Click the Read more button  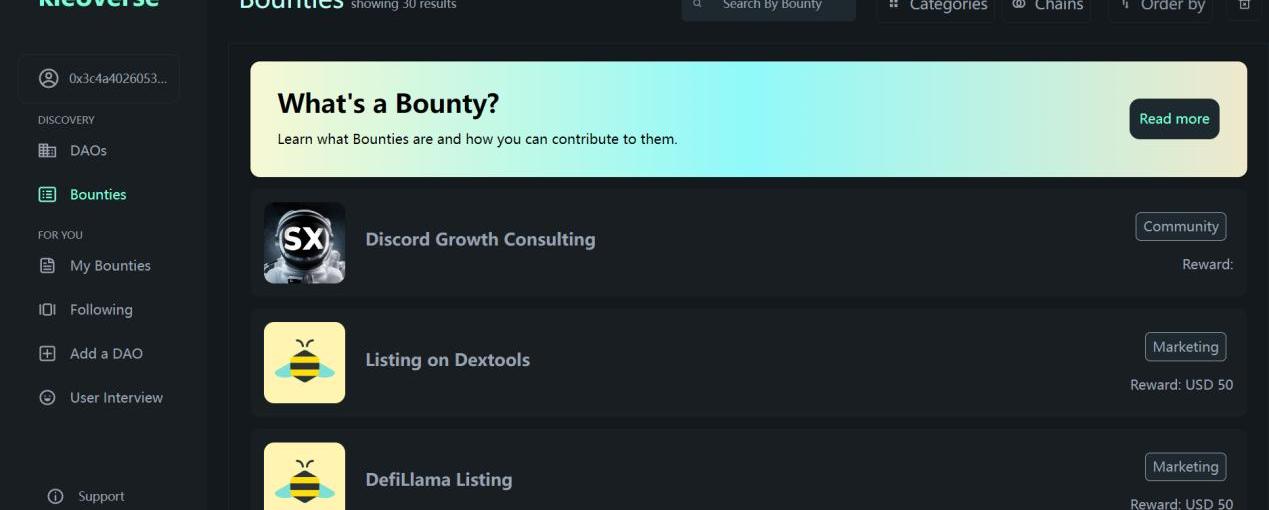[x=1174, y=119]
